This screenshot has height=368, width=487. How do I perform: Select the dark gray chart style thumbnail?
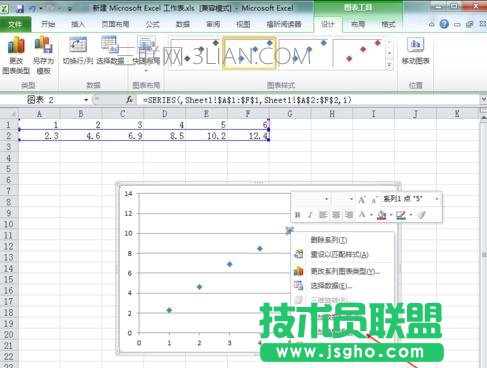point(195,53)
